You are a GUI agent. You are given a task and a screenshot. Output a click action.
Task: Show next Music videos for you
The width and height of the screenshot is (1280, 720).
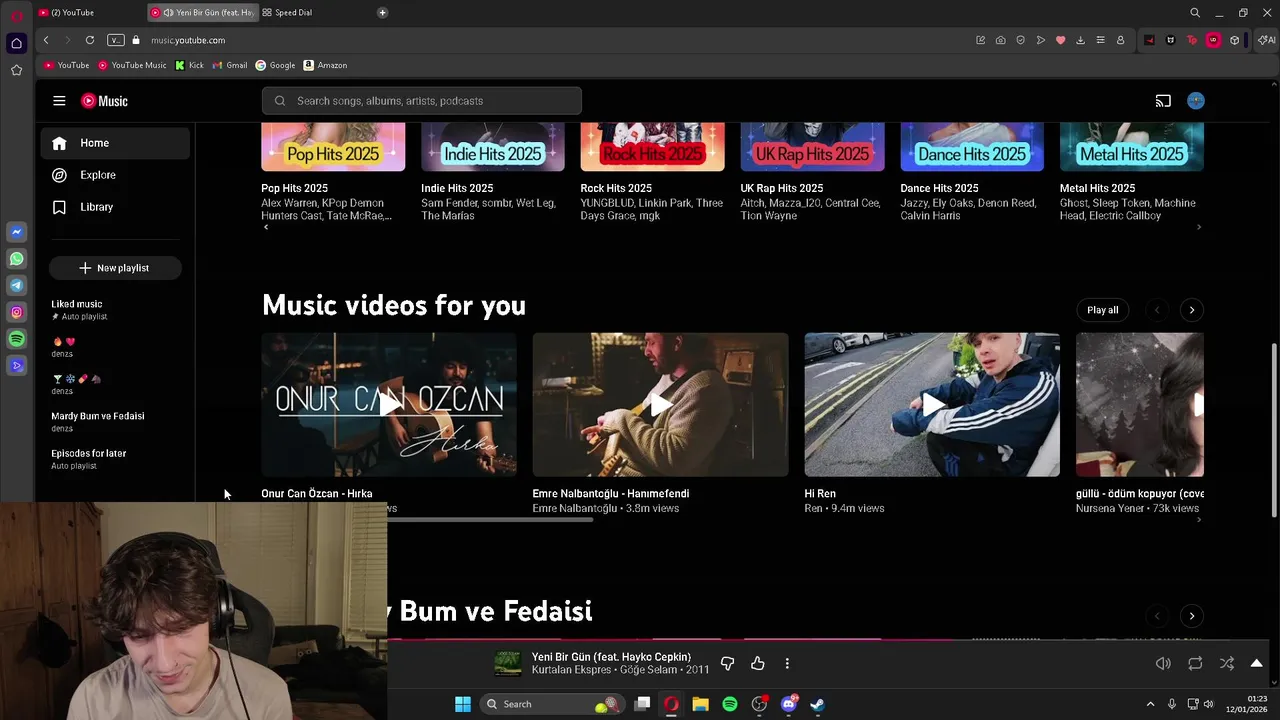[1191, 310]
